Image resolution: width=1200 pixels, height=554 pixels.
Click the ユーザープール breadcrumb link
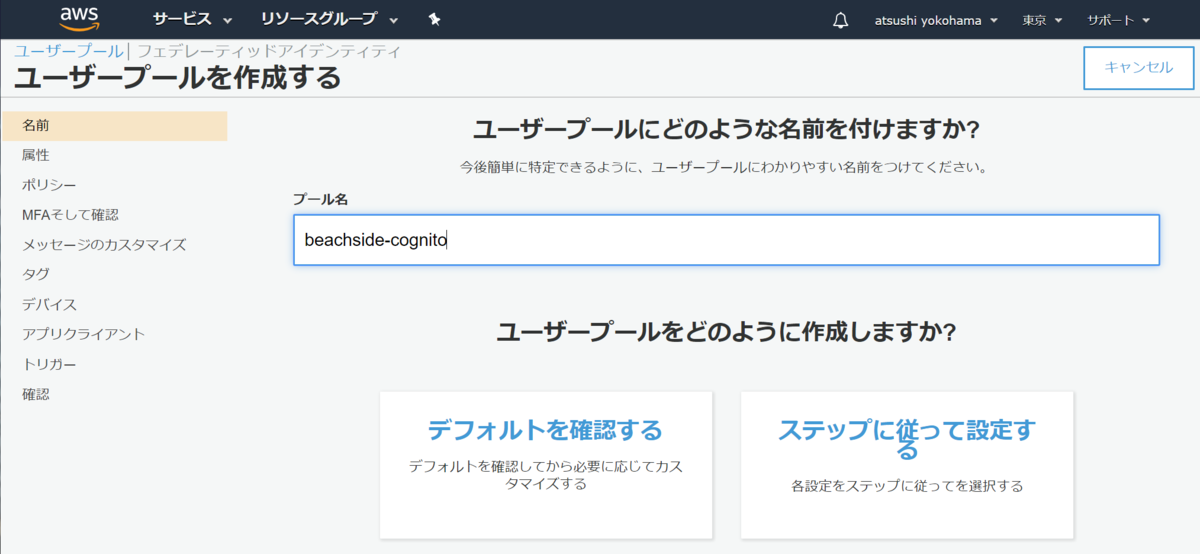[x=69, y=50]
